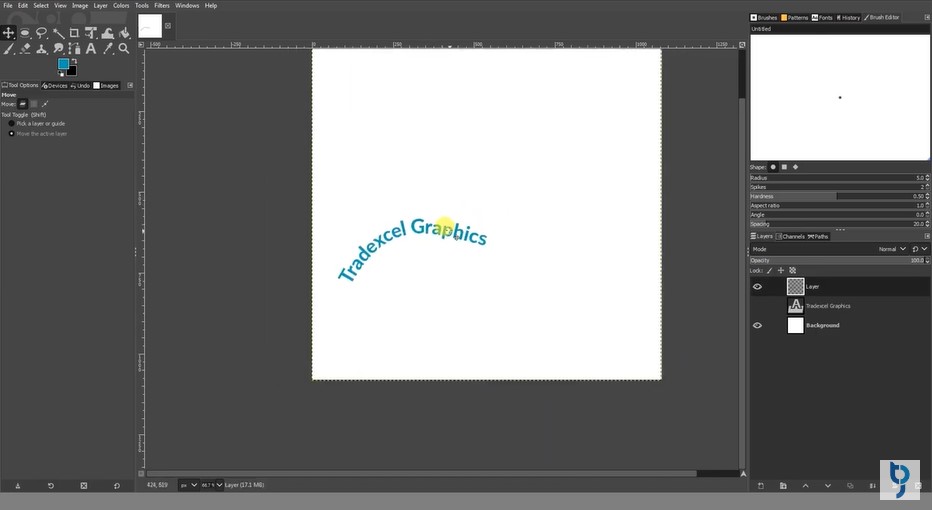Open the Tool Options tab

pos(20,85)
